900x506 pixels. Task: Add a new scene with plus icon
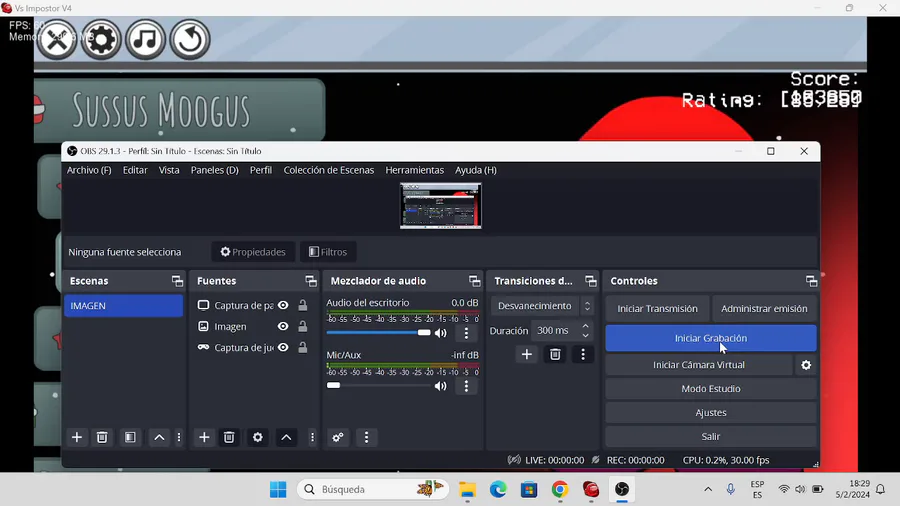click(x=76, y=437)
